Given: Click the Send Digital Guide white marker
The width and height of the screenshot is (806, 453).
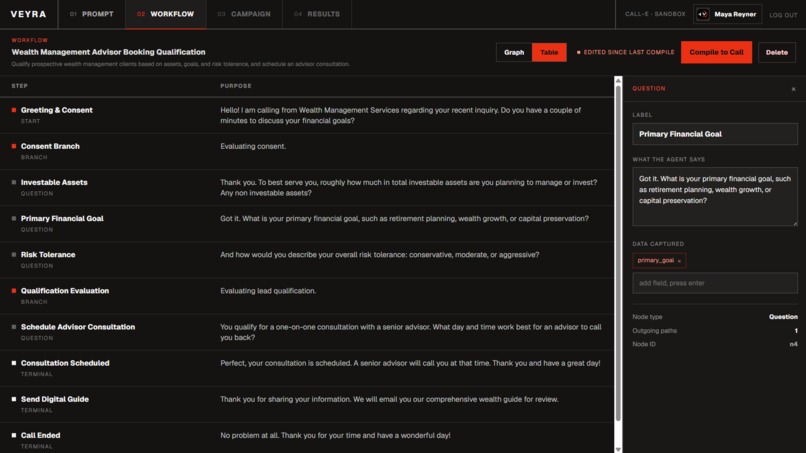Looking at the screenshot, I should pyautogui.click(x=14, y=399).
